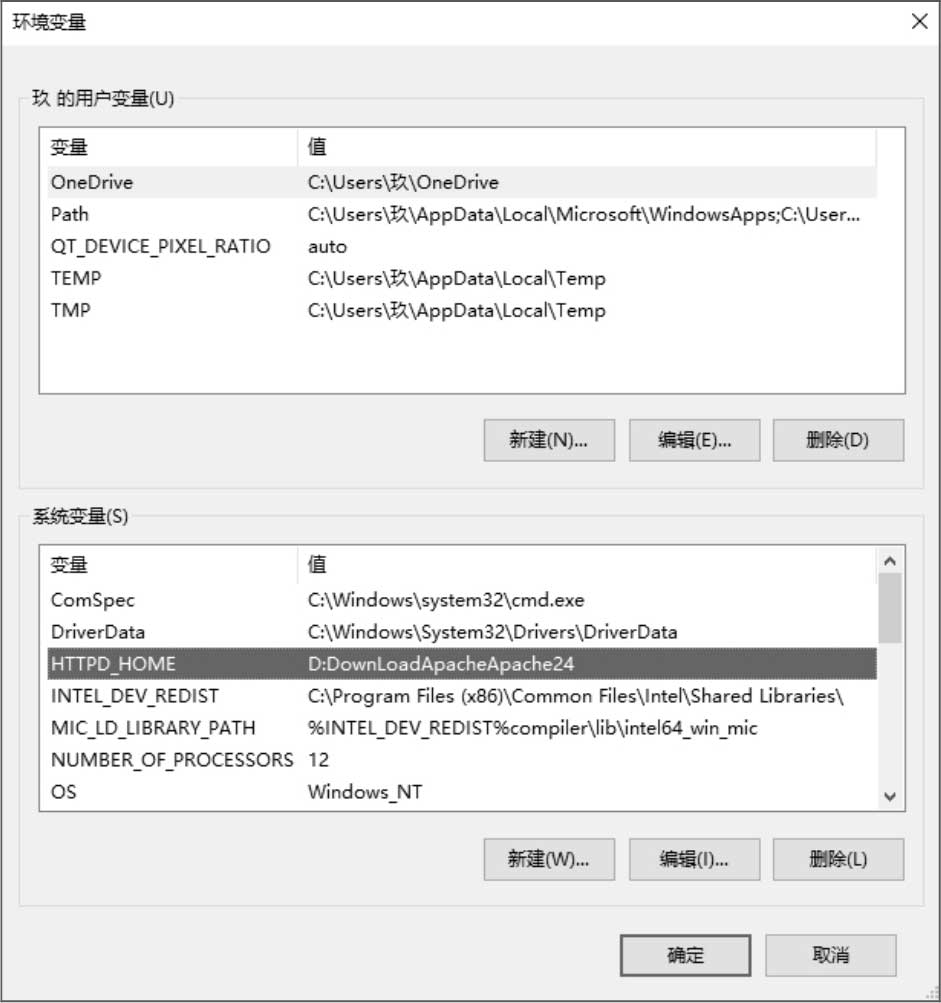Click scroll down arrow in system variables list
Screen dimensions: 941x1003
pos(890,796)
